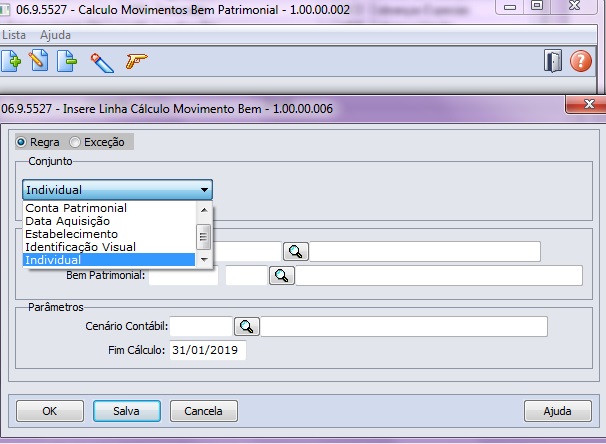The height and width of the screenshot is (444, 606).
Task: Click the Salva button
Action: 127,411
